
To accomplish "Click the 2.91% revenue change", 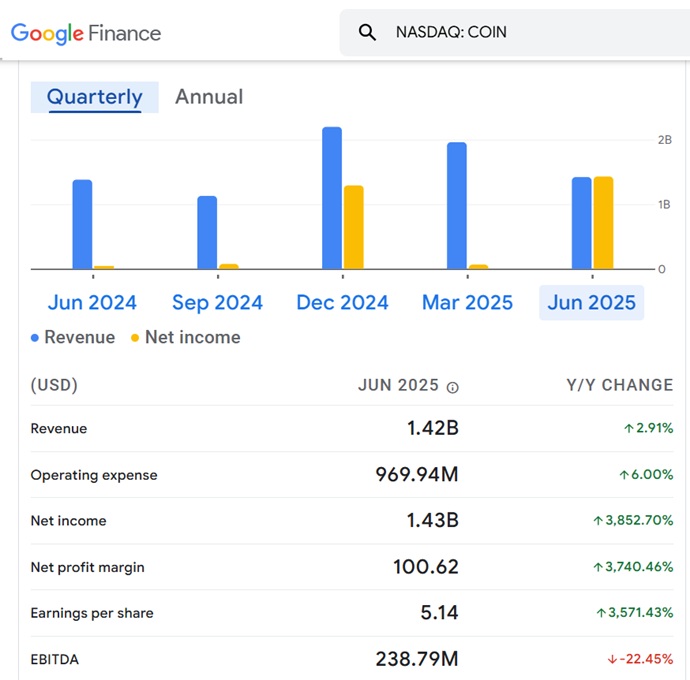I will (x=649, y=428).
